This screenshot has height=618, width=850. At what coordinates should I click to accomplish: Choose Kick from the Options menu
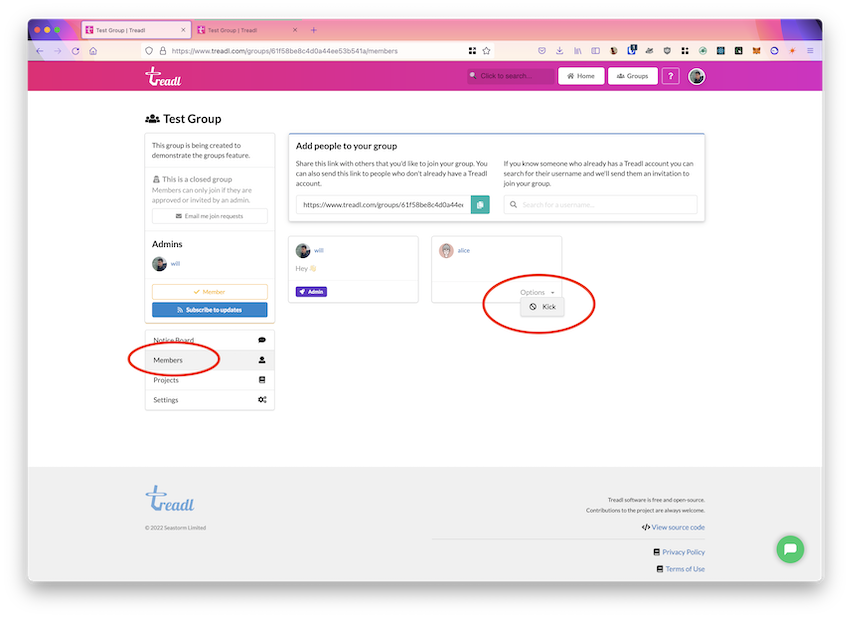click(x=543, y=307)
